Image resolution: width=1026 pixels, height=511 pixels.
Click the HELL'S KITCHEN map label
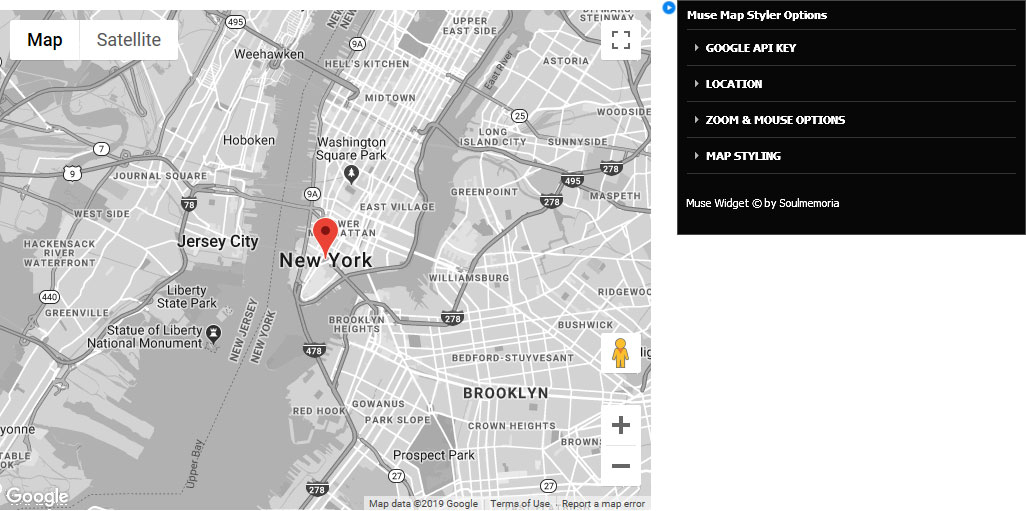[x=366, y=63]
